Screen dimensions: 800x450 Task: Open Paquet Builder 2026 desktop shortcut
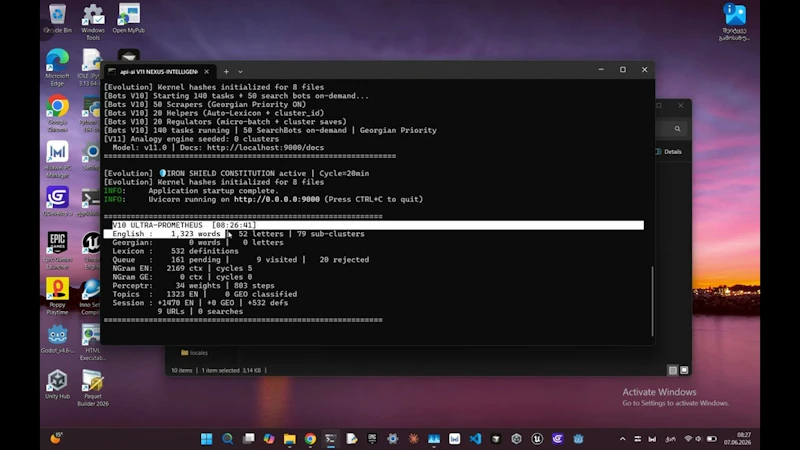[93, 388]
